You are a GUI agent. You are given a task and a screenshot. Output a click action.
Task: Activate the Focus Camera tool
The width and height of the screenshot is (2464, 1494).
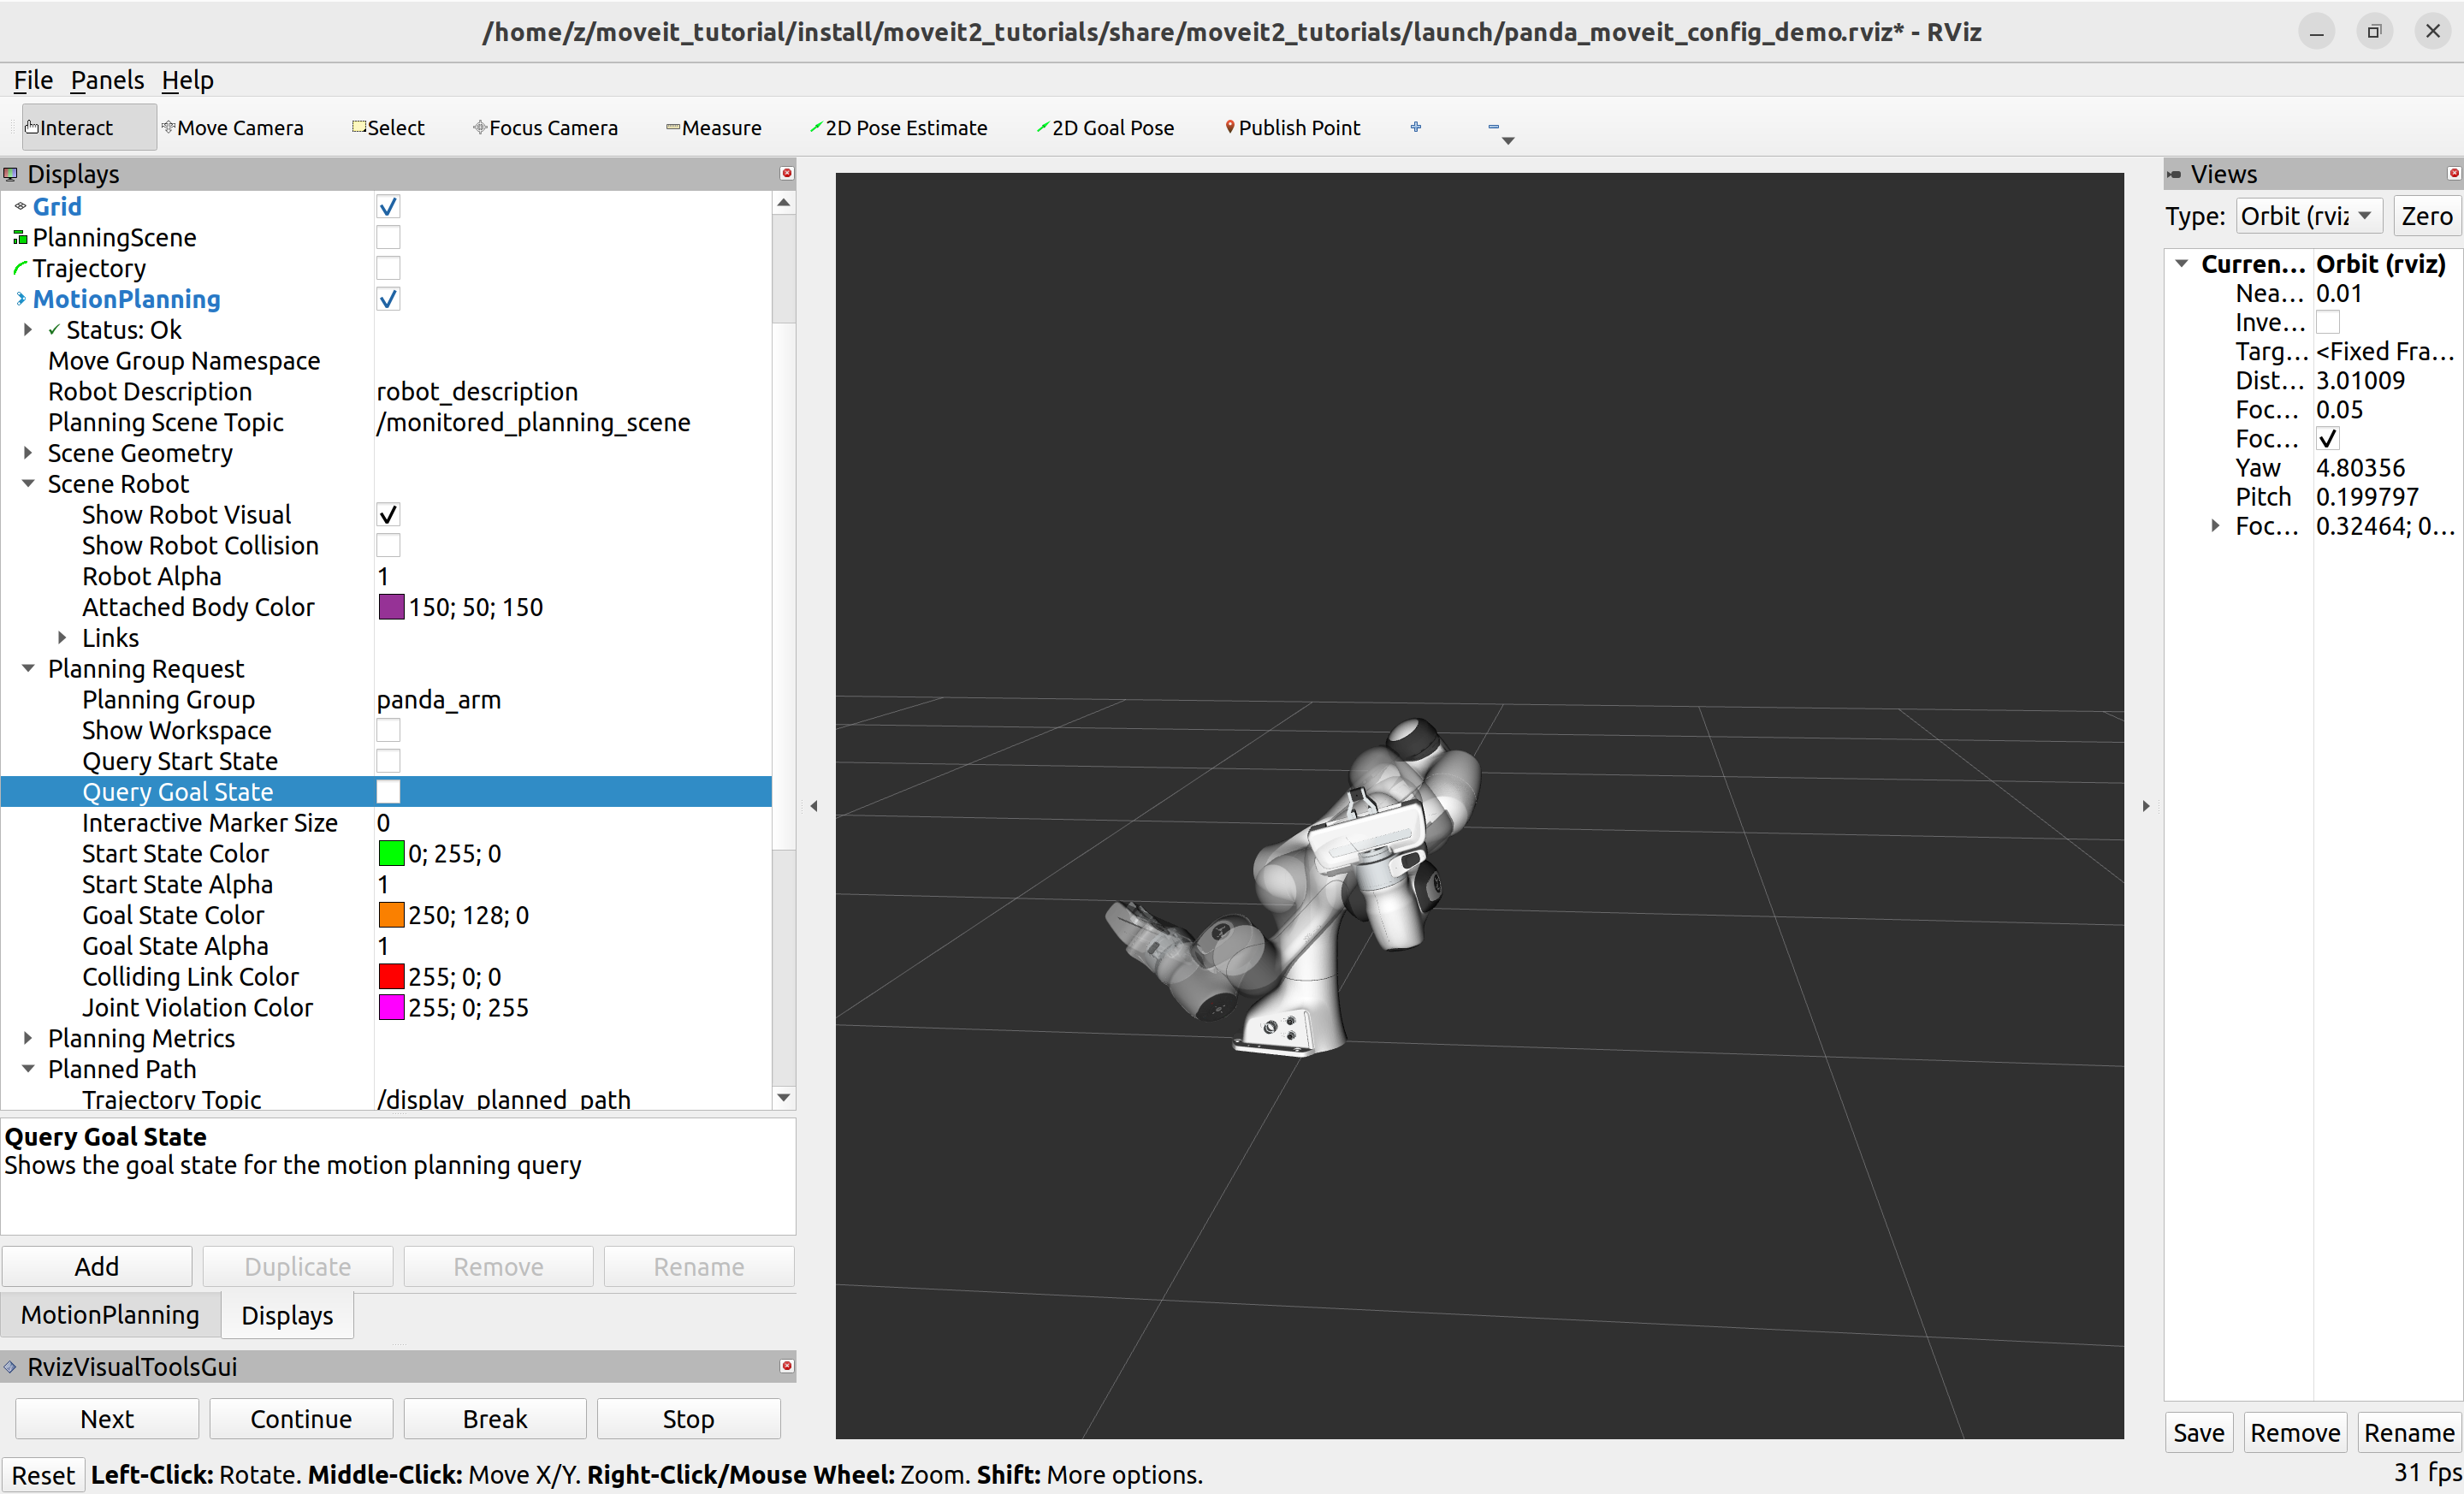click(x=545, y=128)
